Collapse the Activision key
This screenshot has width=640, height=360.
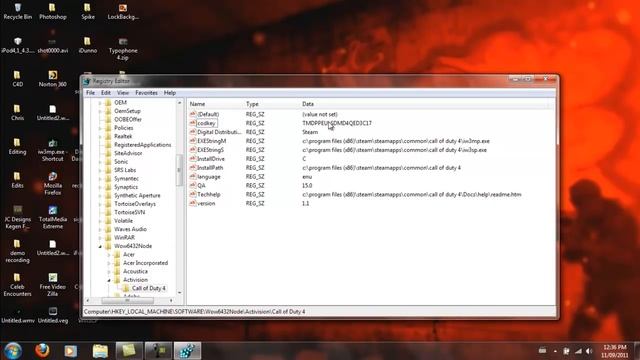point(109,280)
